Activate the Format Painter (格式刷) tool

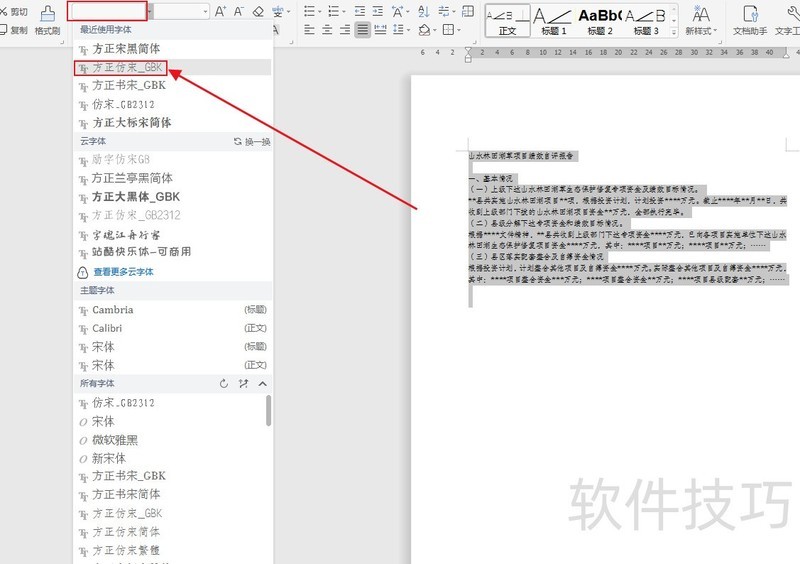[47, 21]
